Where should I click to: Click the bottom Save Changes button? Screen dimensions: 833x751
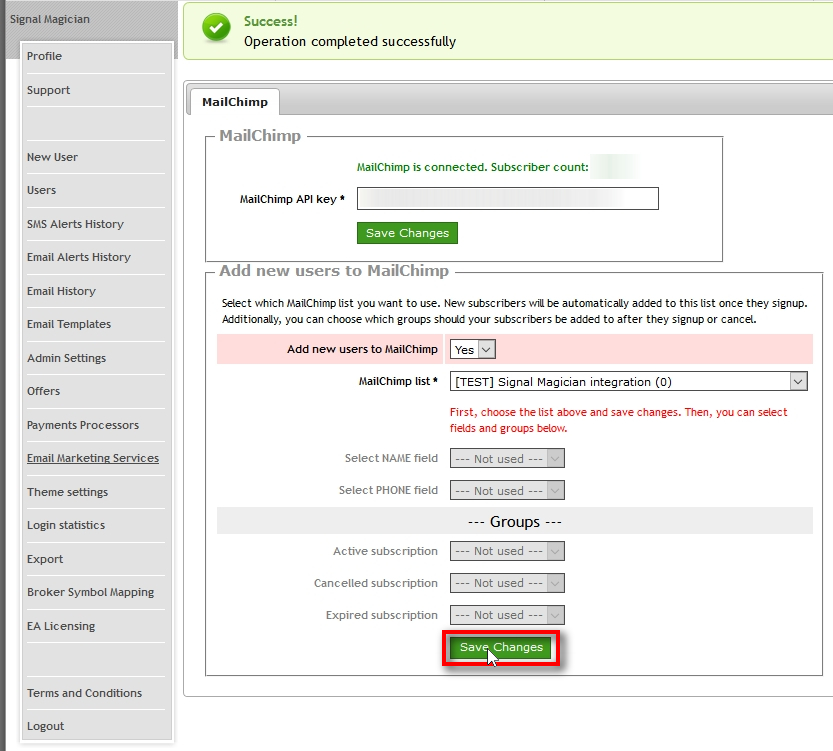coord(501,647)
